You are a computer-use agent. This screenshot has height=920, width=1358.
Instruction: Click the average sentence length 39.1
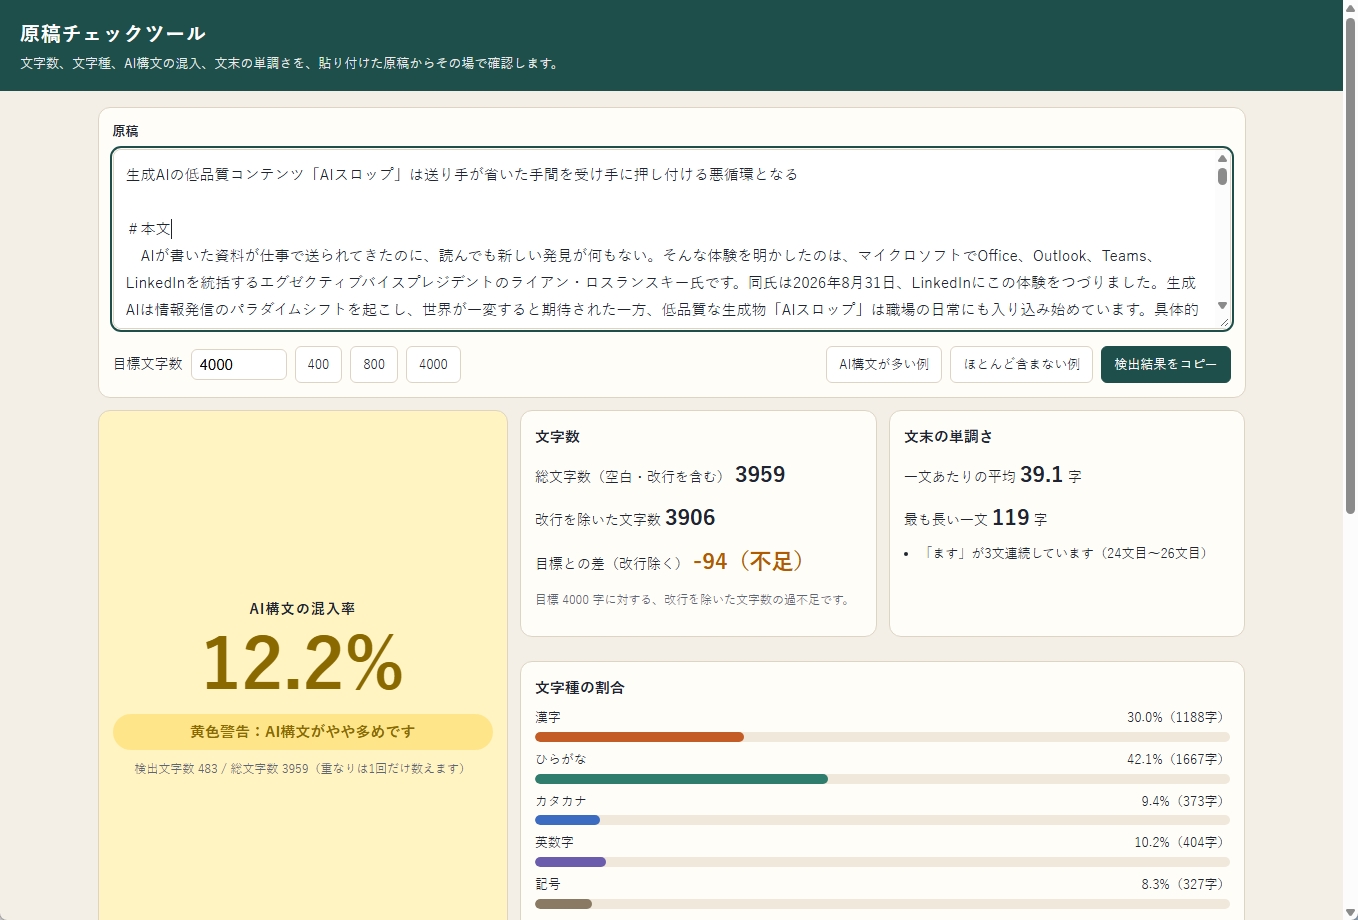pos(1041,474)
